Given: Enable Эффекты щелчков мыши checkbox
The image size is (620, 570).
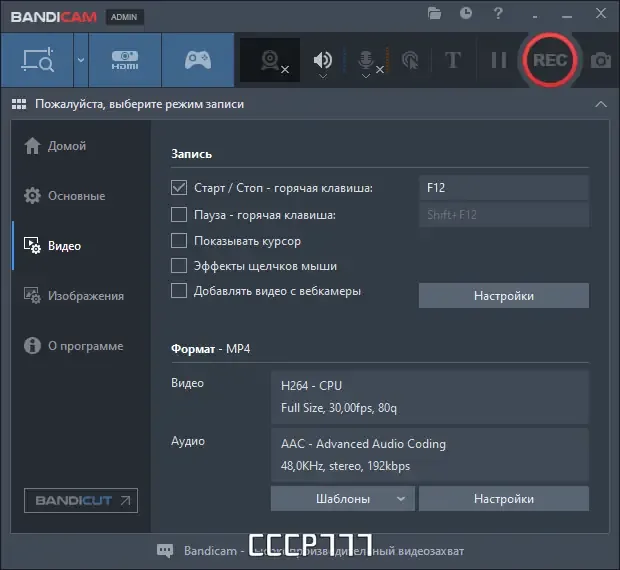Looking at the screenshot, I should pyautogui.click(x=179, y=266).
